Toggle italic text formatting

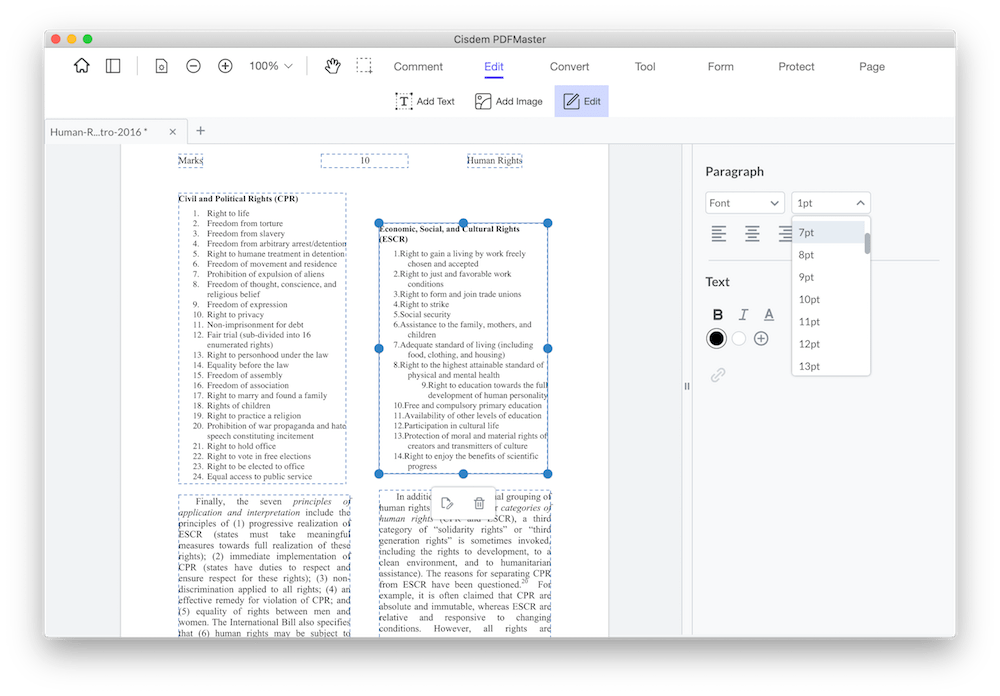(743, 315)
